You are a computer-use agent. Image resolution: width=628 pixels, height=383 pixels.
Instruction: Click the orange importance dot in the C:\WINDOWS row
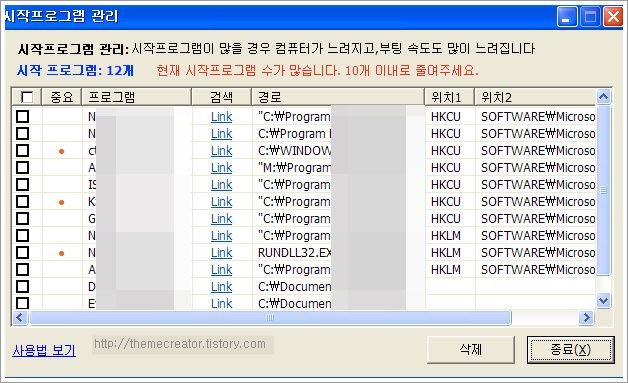[x=61, y=151]
